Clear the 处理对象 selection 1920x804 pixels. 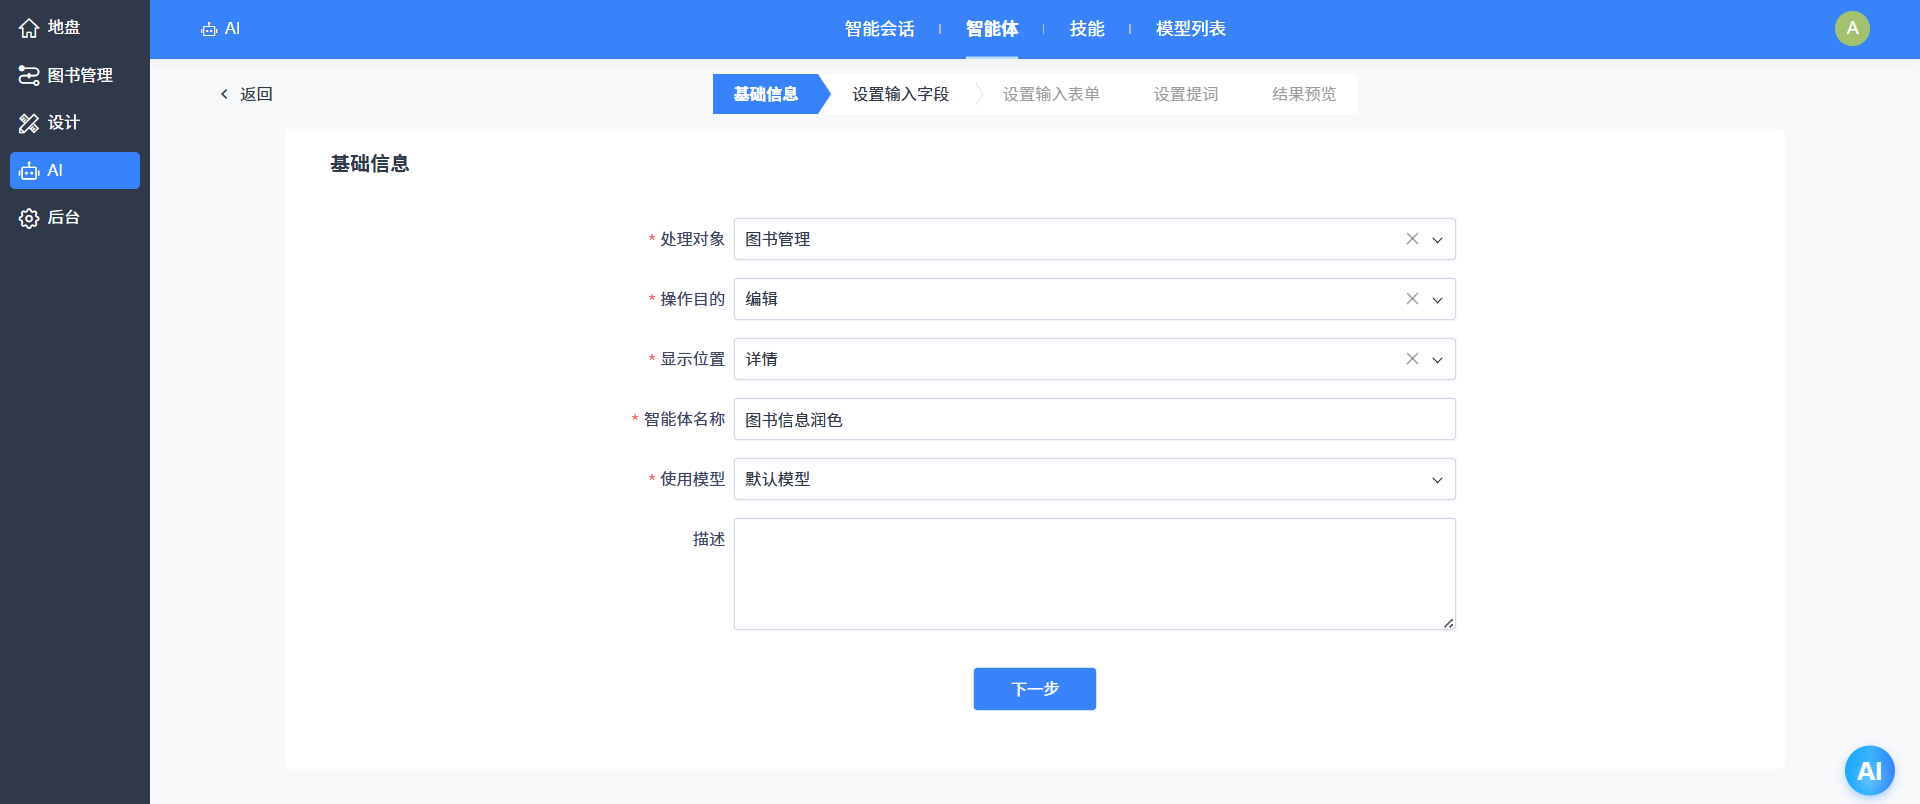[1412, 239]
